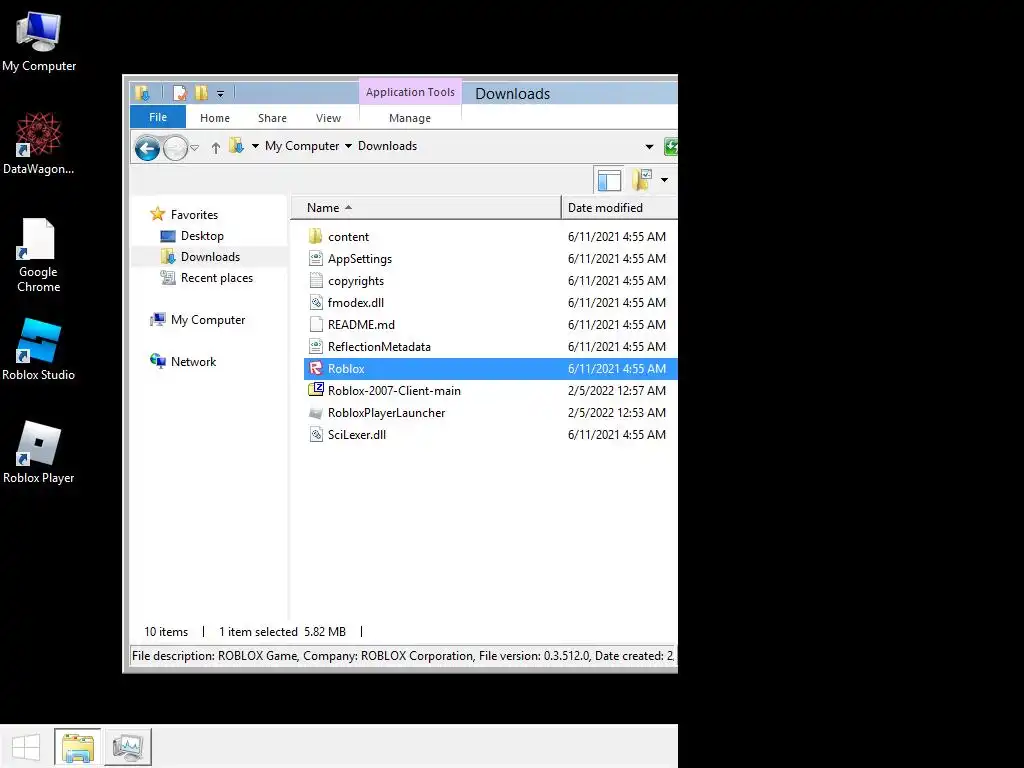
Task: Click the New Folder quick access icon
Action: point(202,93)
